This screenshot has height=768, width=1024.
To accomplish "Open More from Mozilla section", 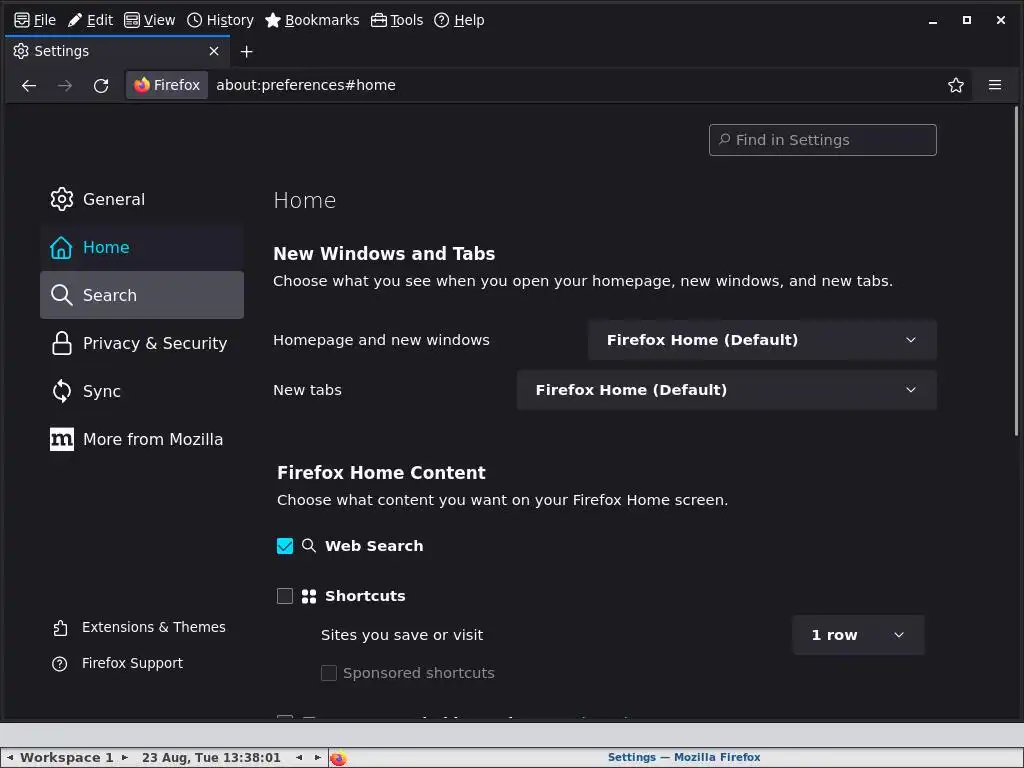I will tap(142, 439).
